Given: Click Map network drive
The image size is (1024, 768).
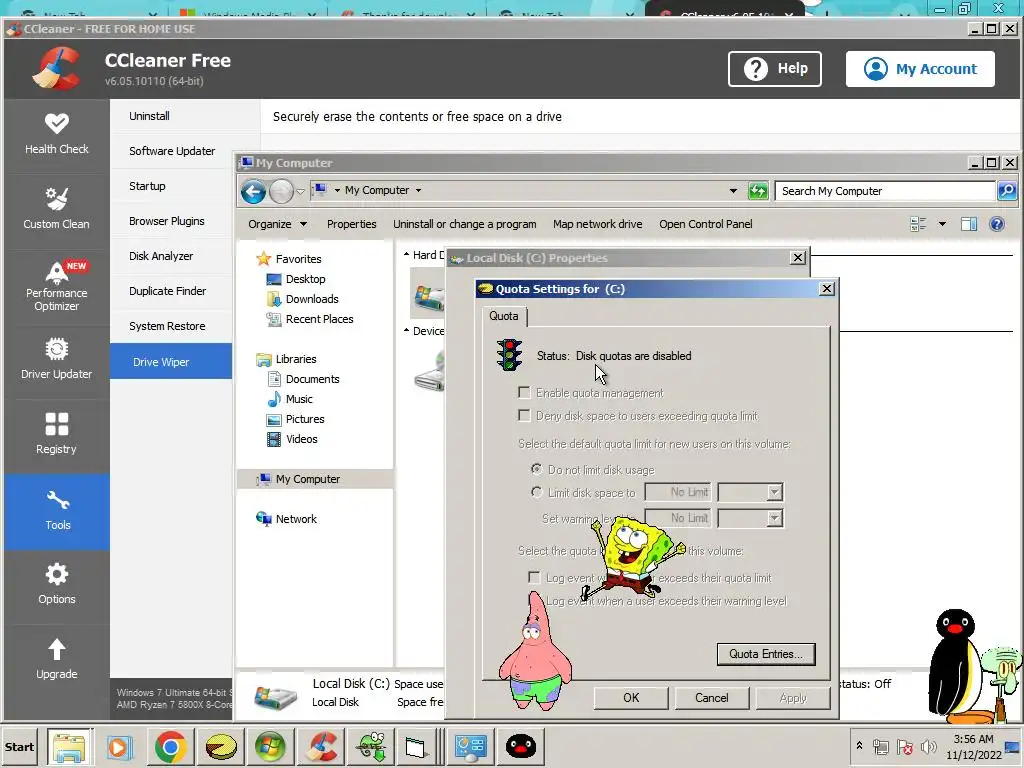Looking at the screenshot, I should tap(598, 224).
